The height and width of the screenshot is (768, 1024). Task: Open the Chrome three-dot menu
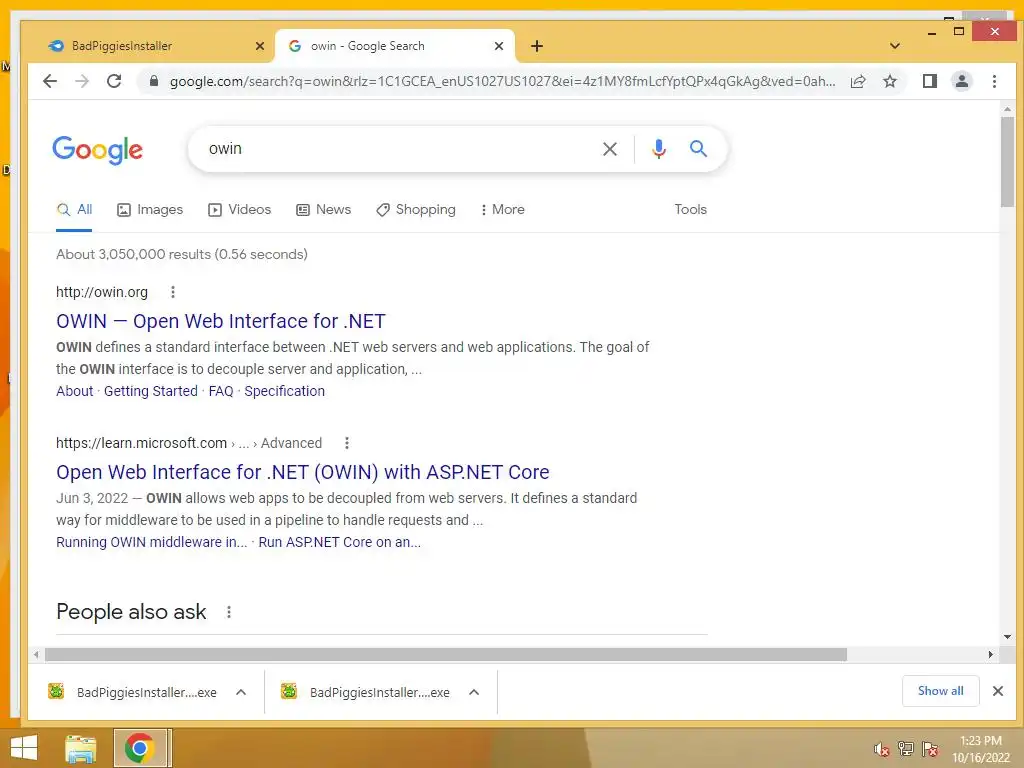coord(994,81)
